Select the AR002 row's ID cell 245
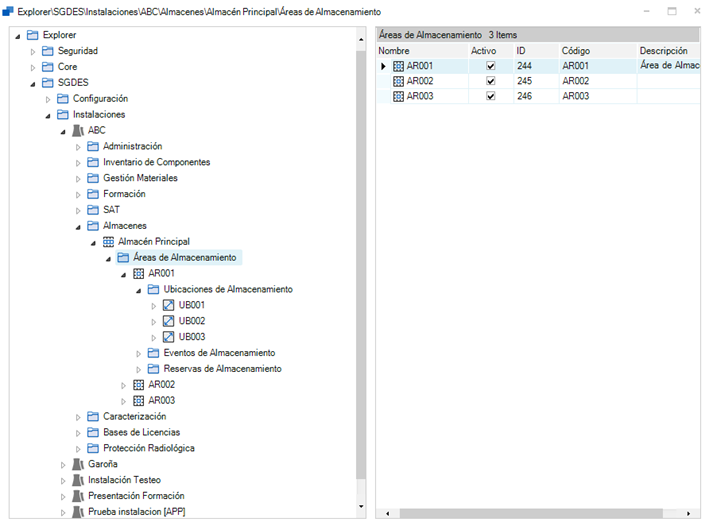 [533, 82]
